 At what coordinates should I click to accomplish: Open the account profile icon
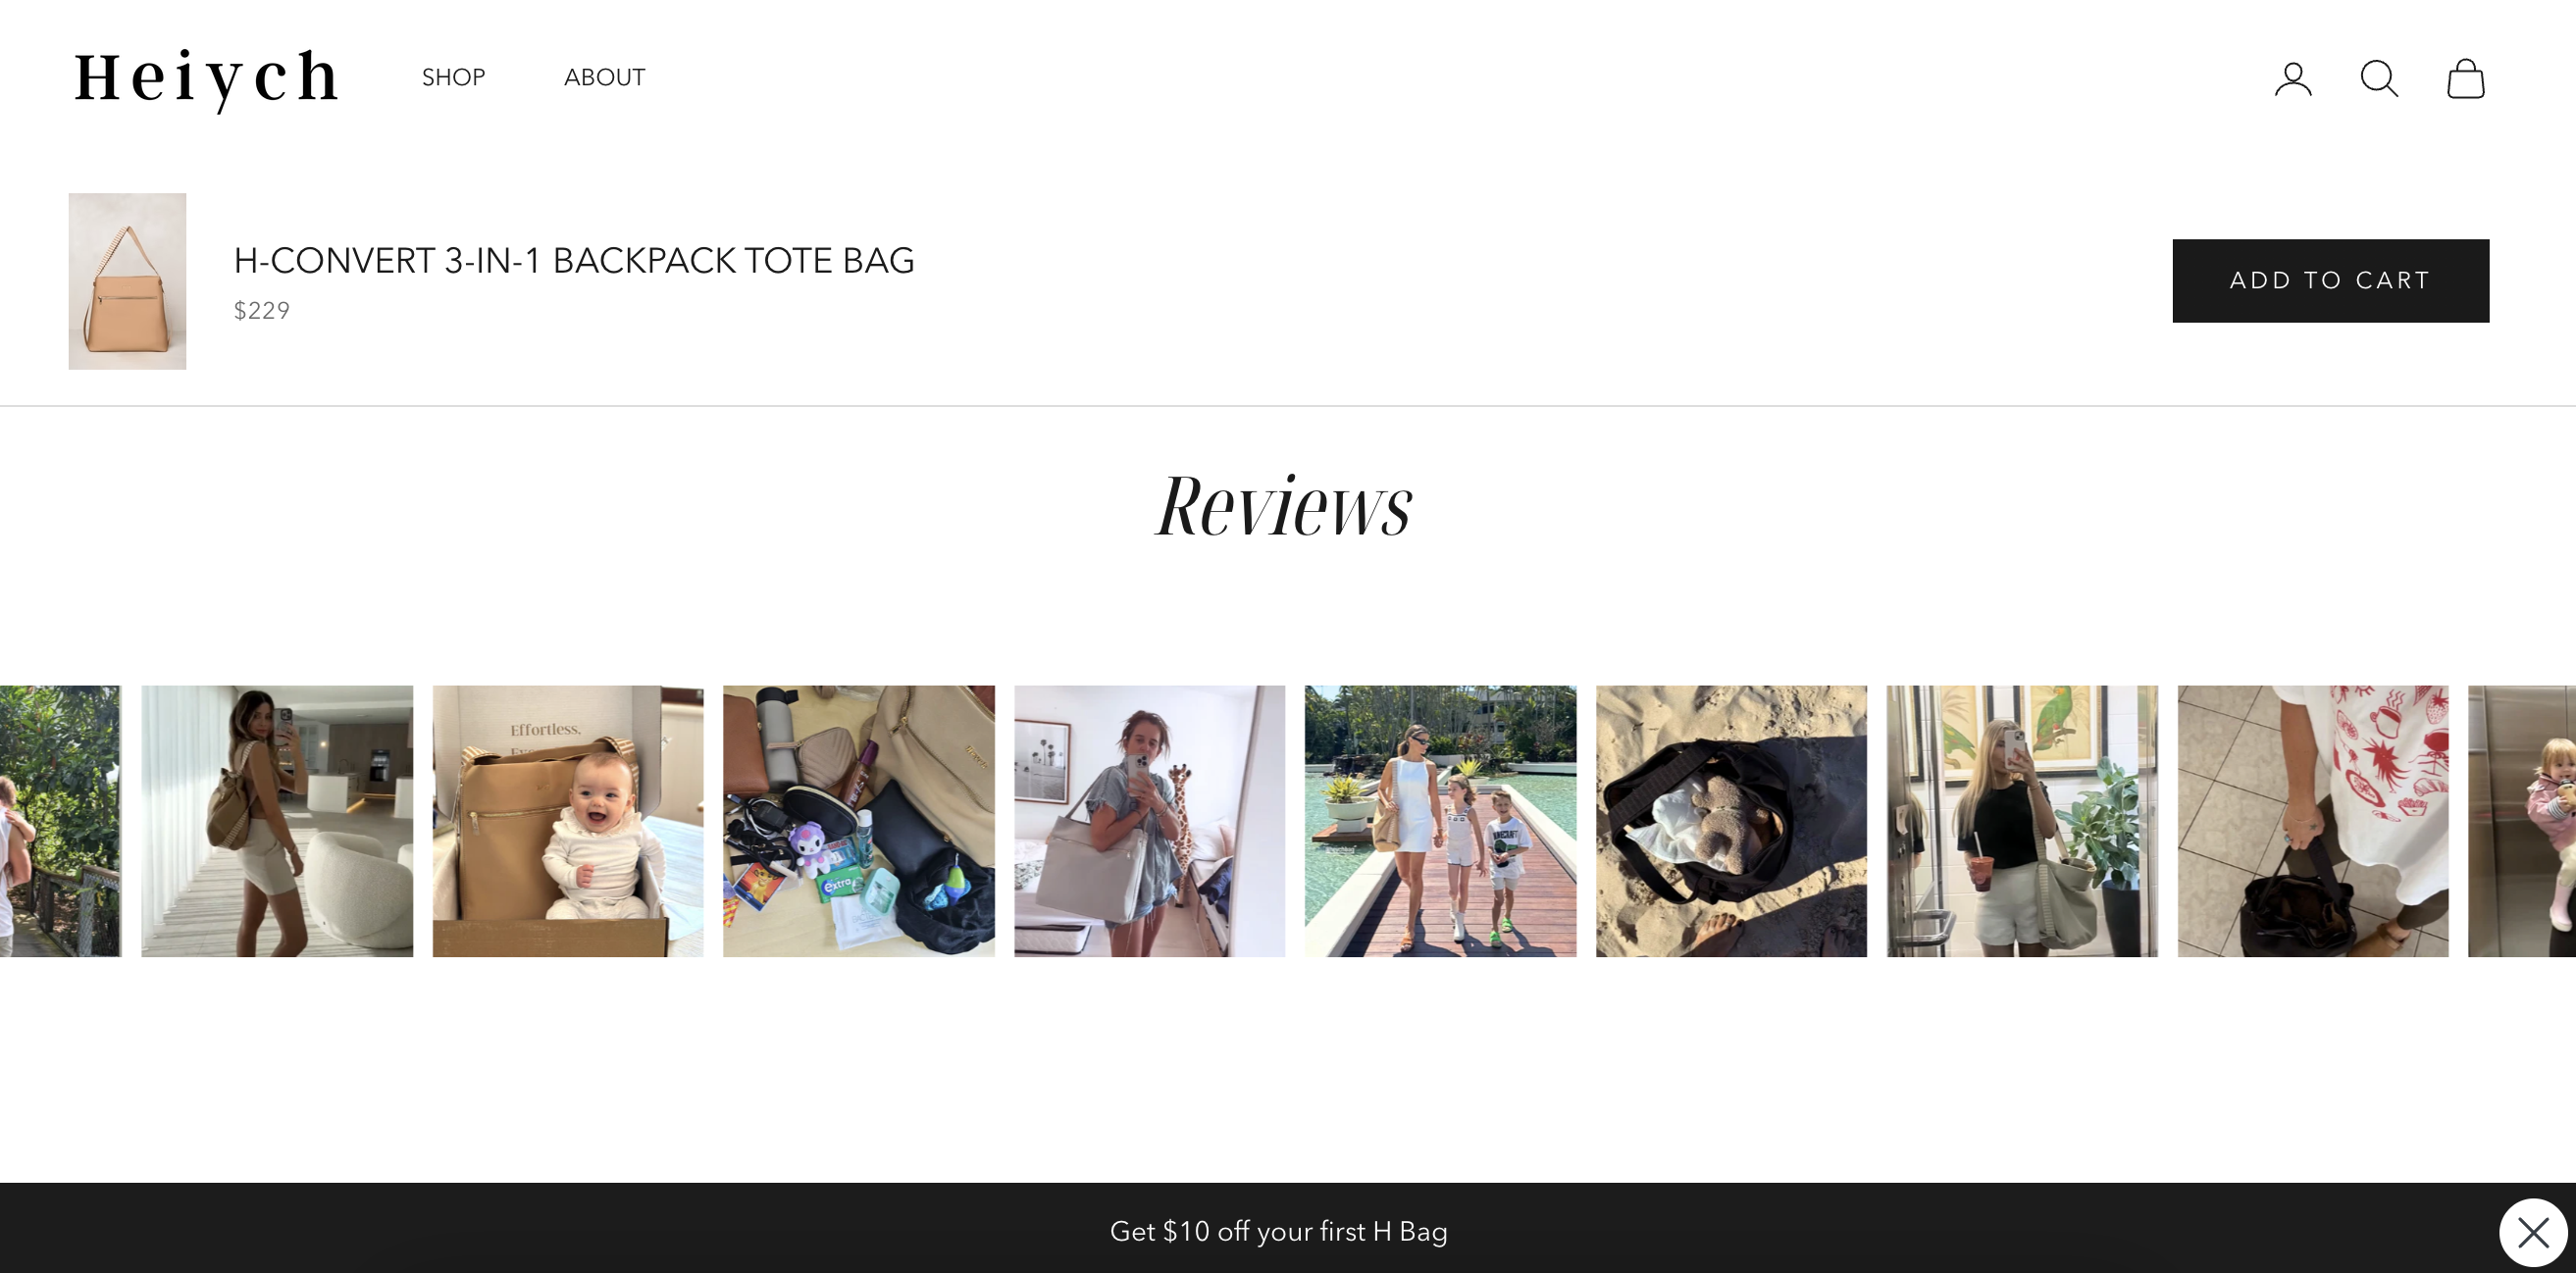click(2293, 78)
